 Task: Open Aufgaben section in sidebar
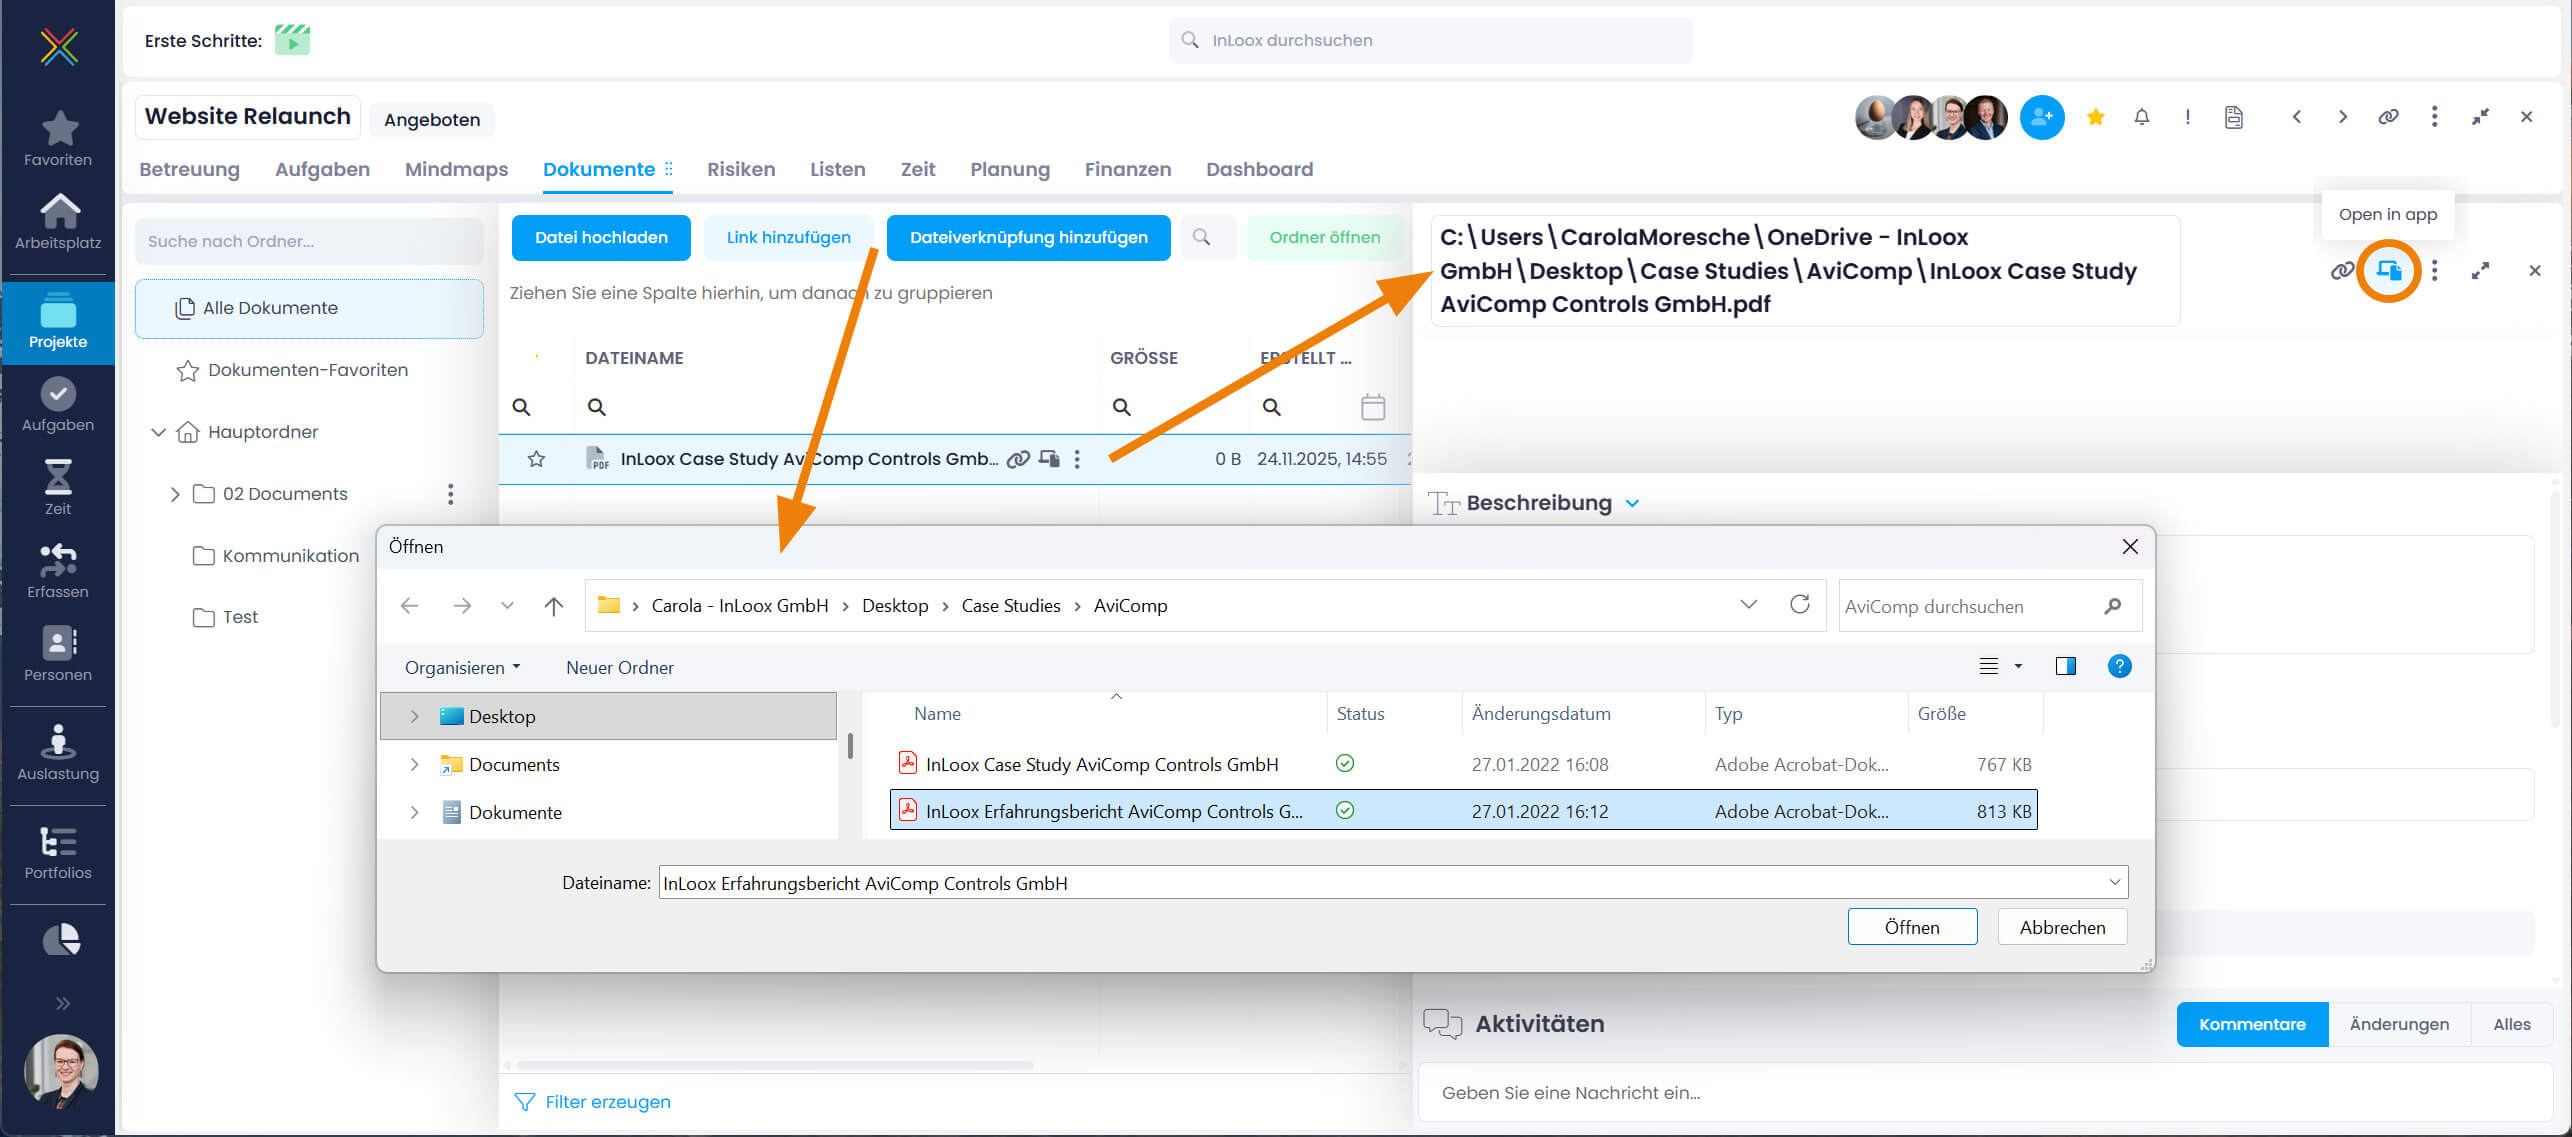tap(58, 405)
